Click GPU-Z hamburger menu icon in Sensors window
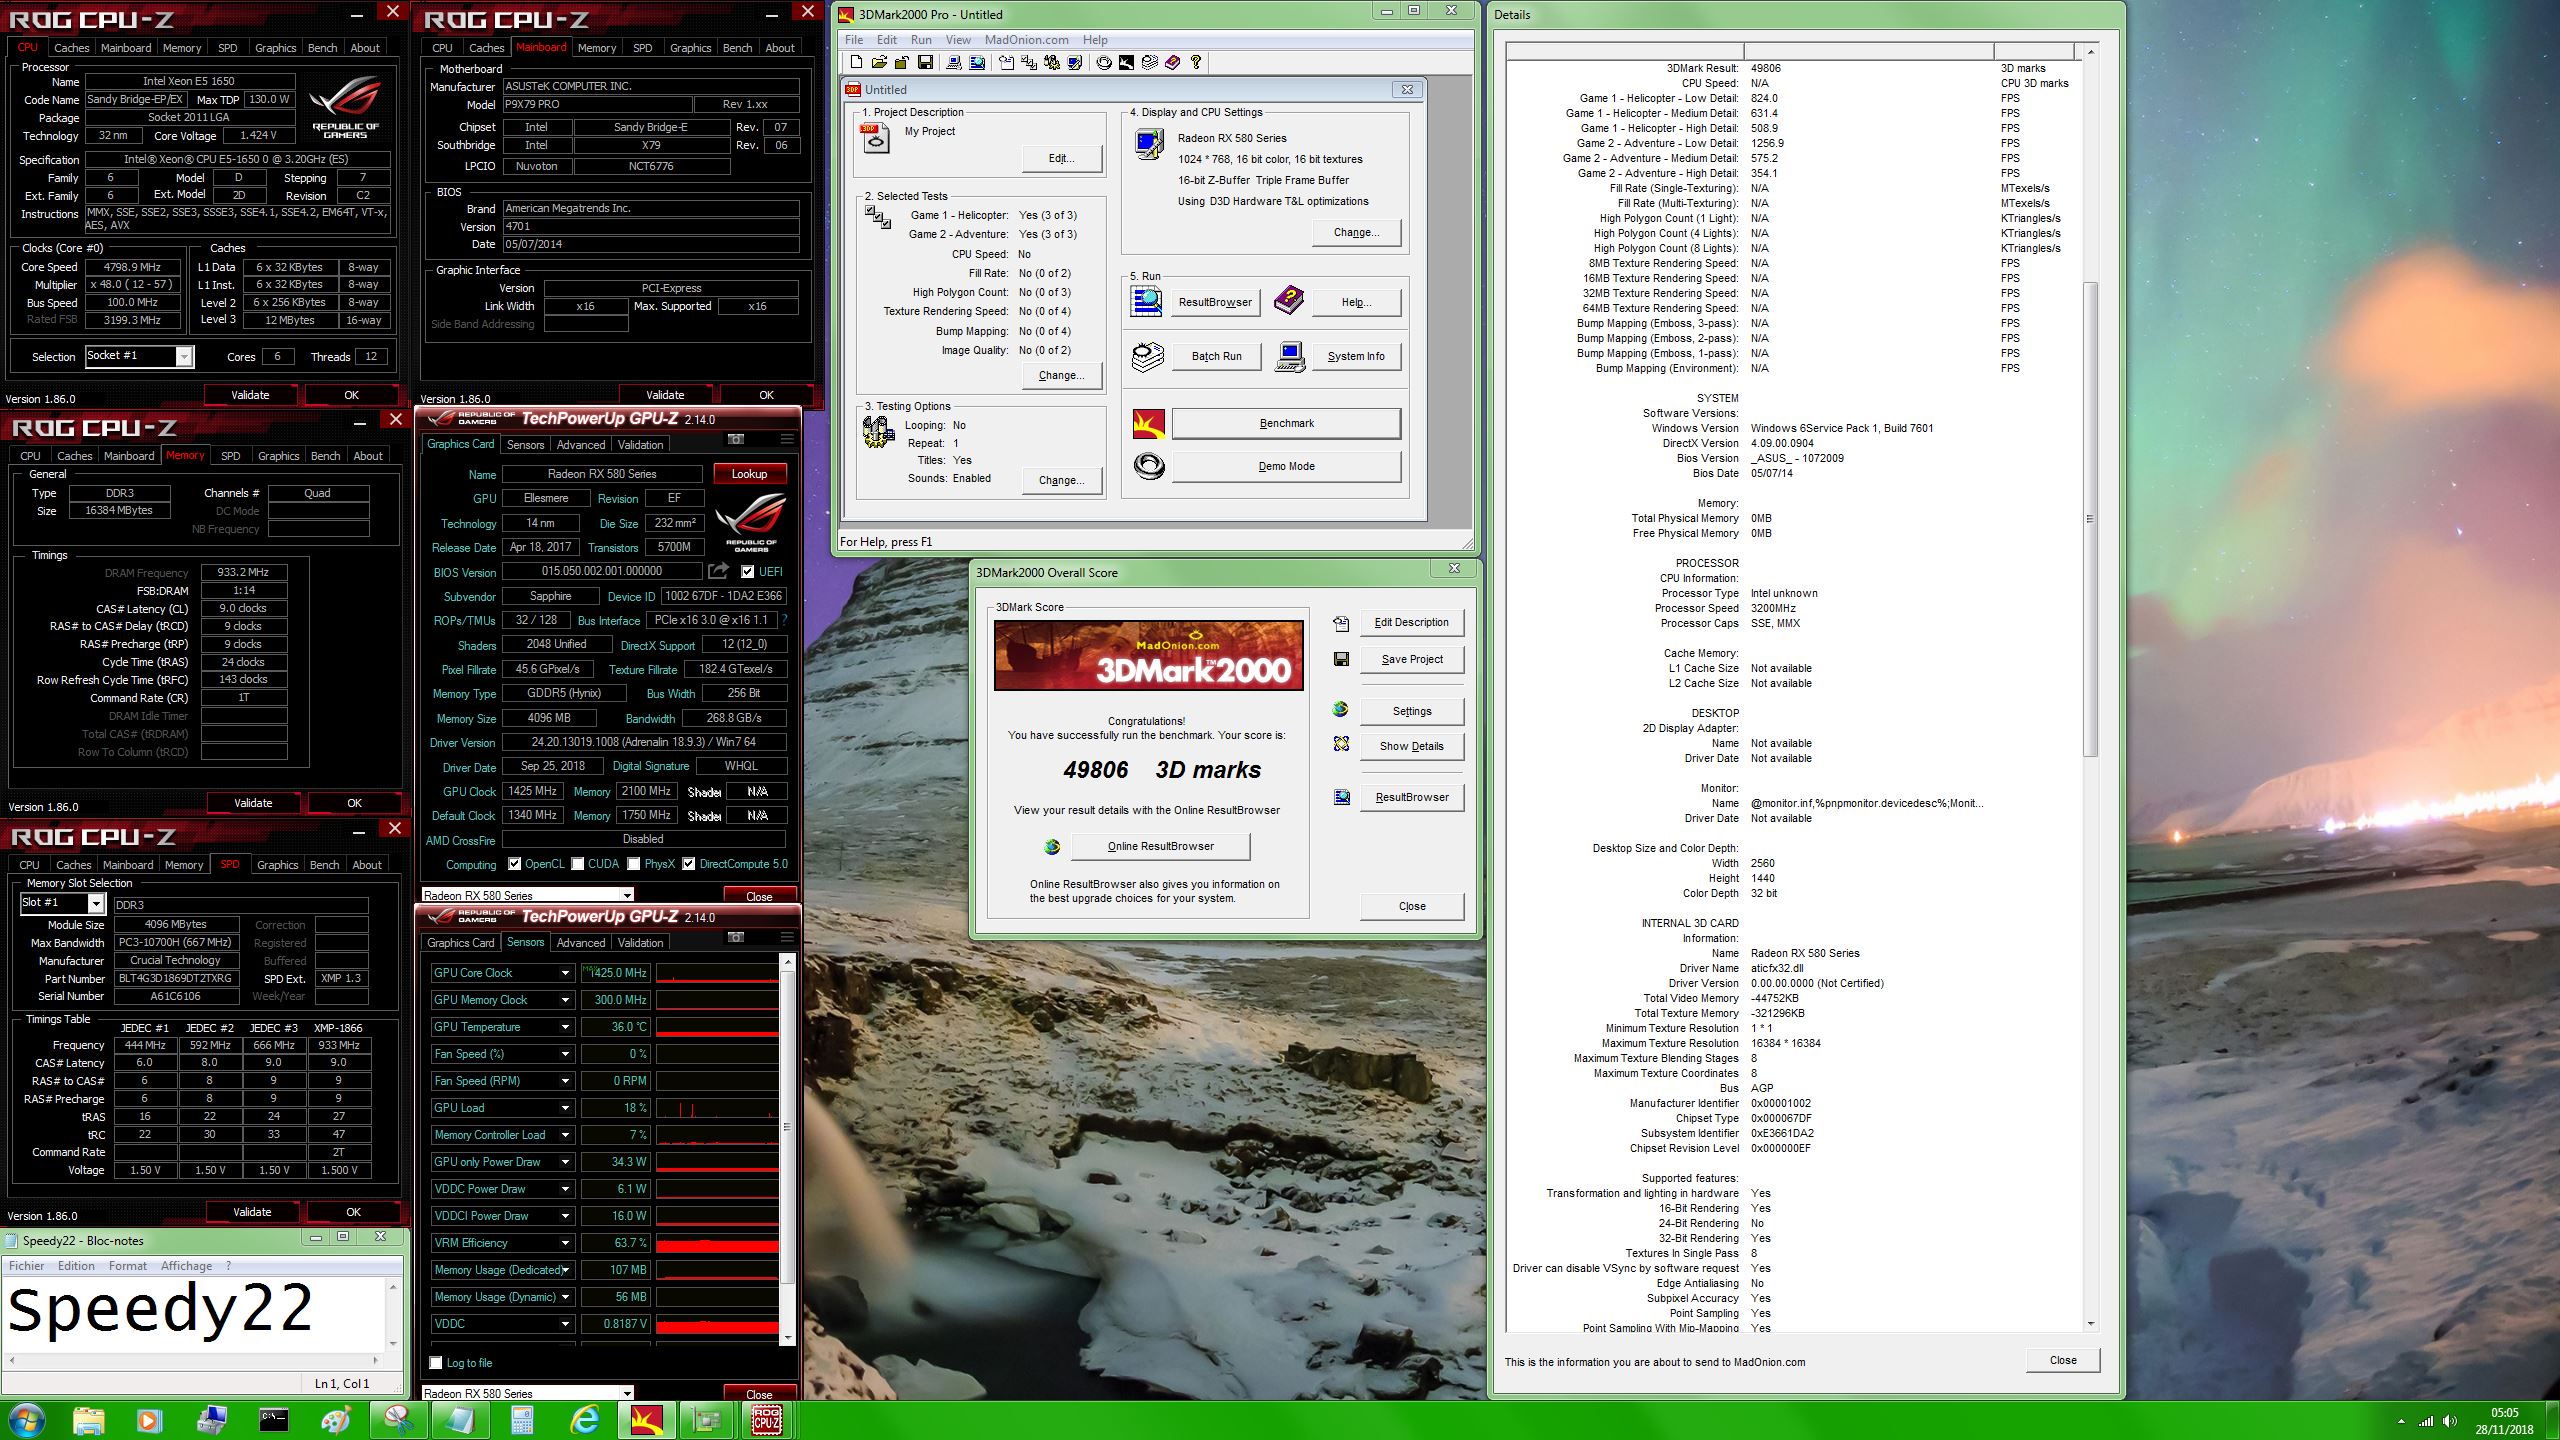This screenshot has width=2560, height=1440. click(787, 937)
